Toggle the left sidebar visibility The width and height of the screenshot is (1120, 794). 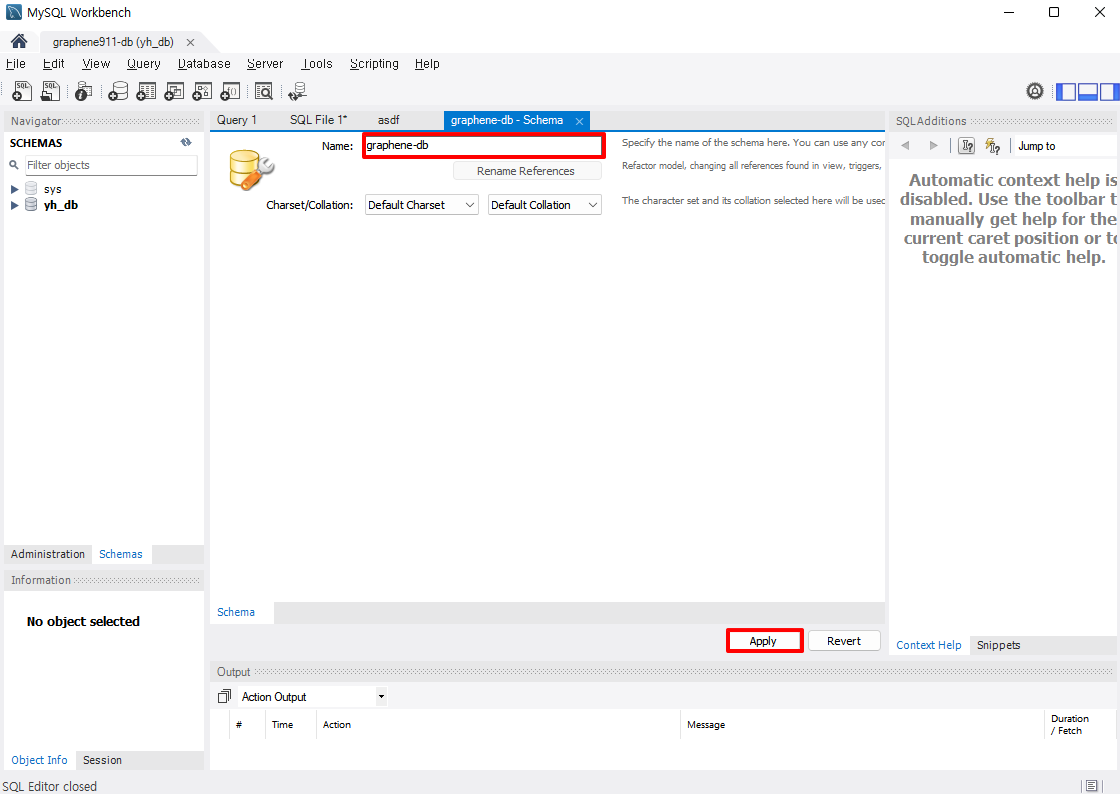[1066, 91]
